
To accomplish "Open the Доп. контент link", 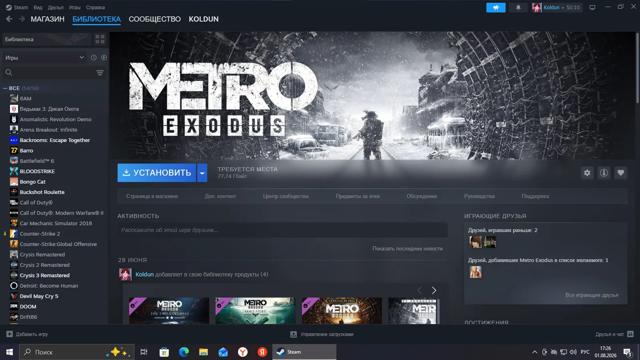I will pos(220,196).
